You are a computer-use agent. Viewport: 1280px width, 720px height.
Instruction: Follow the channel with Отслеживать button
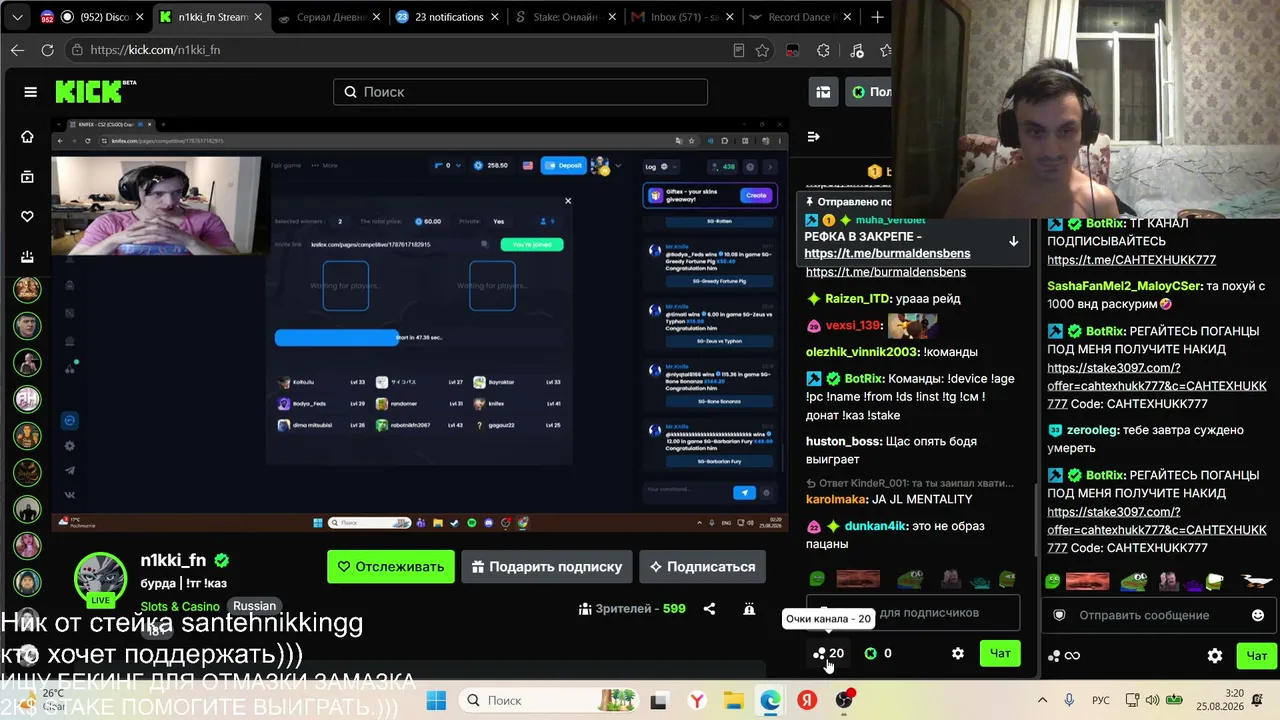pos(391,567)
